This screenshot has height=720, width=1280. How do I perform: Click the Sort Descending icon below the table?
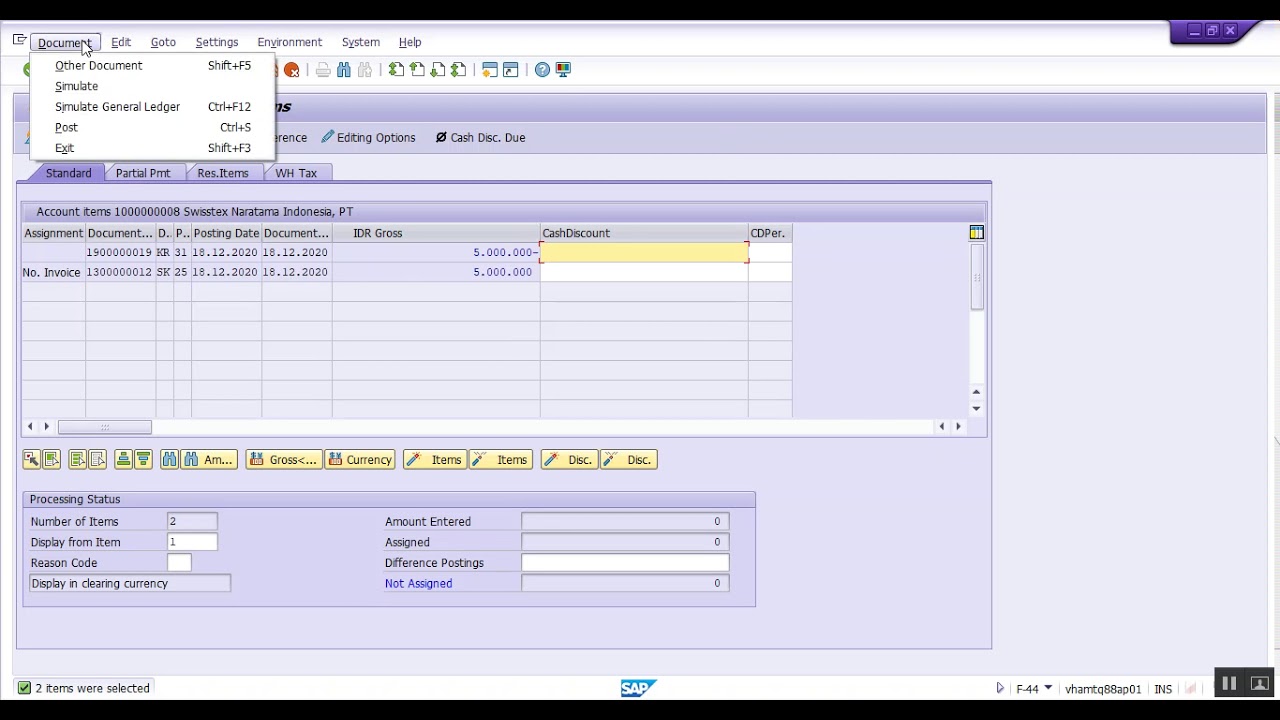[x=143, y=460]
